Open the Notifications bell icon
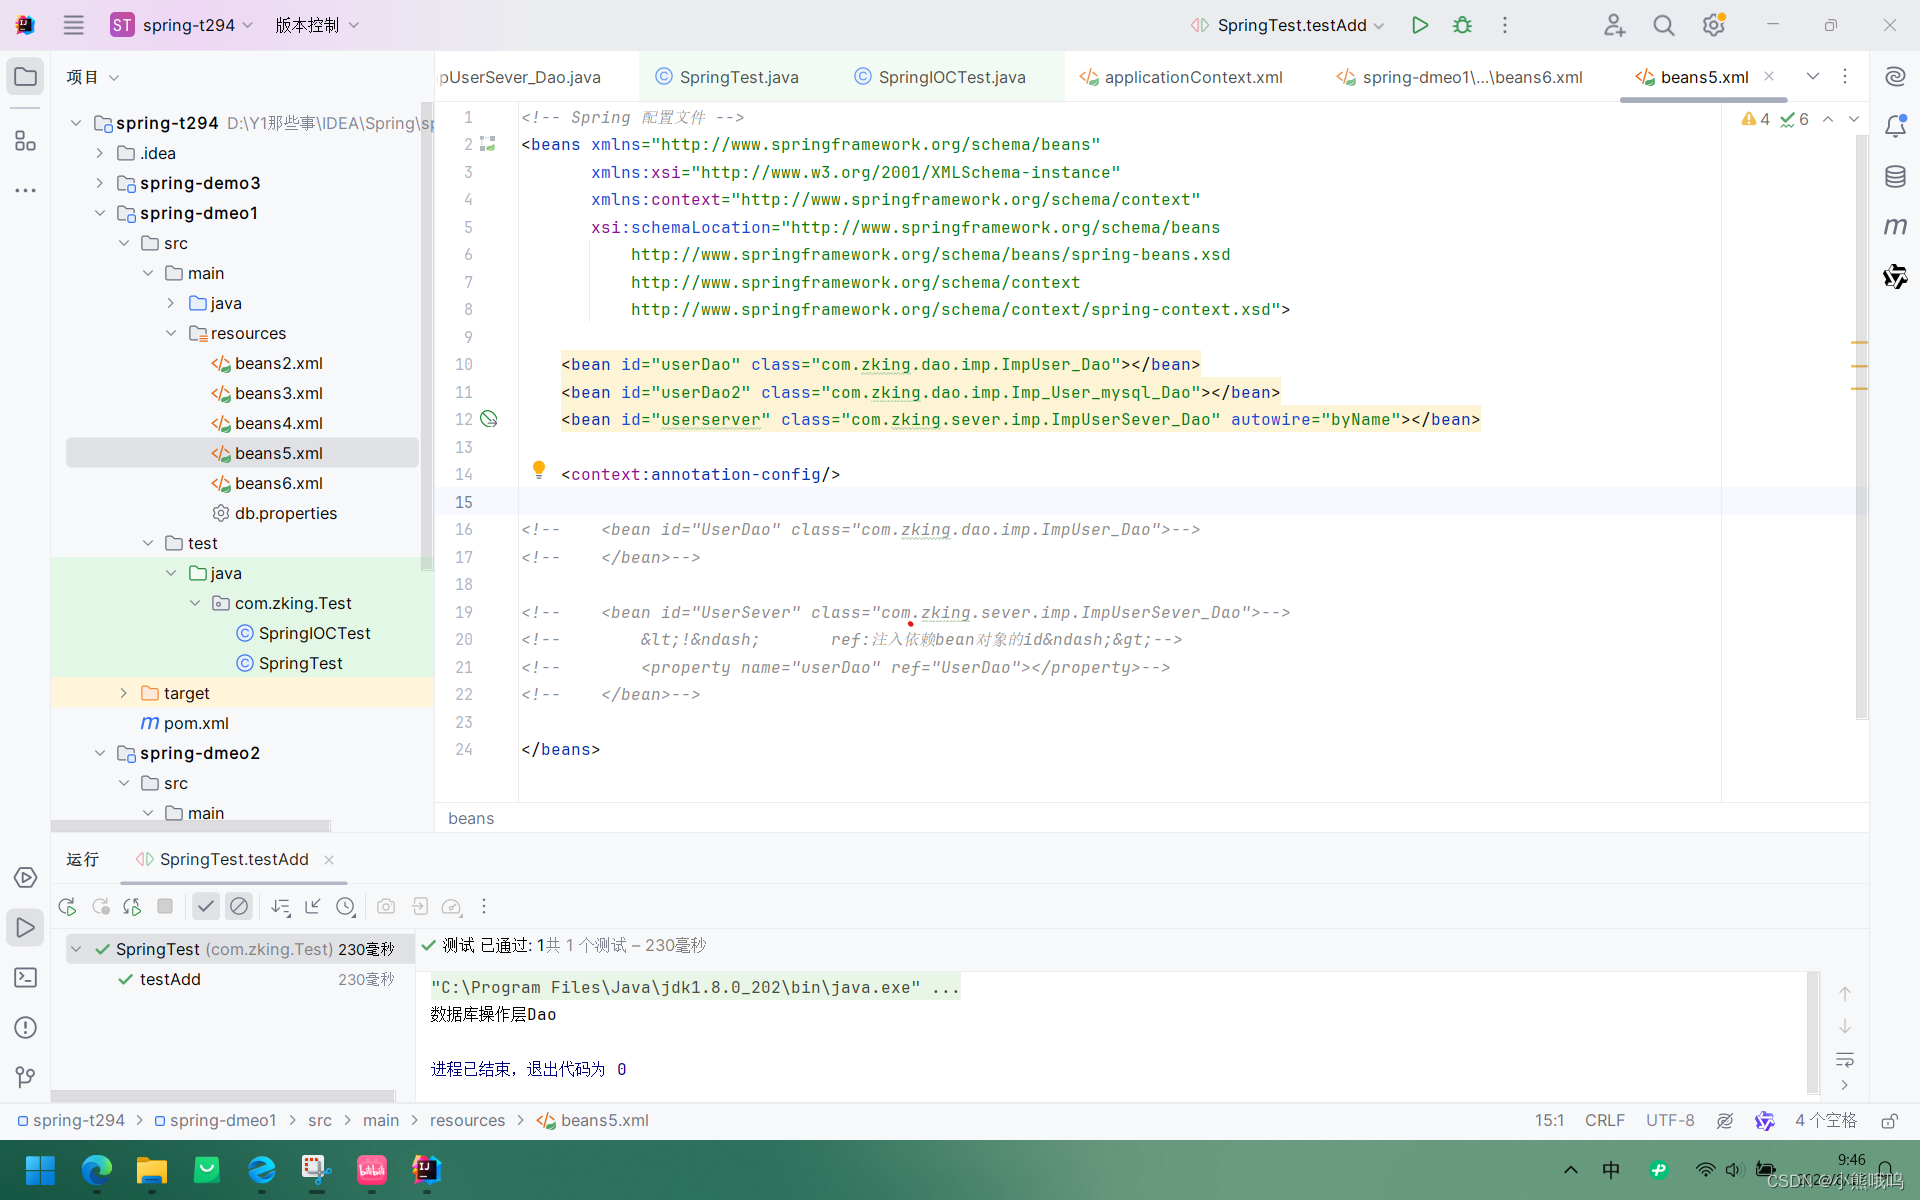 tap(1895, 127)
